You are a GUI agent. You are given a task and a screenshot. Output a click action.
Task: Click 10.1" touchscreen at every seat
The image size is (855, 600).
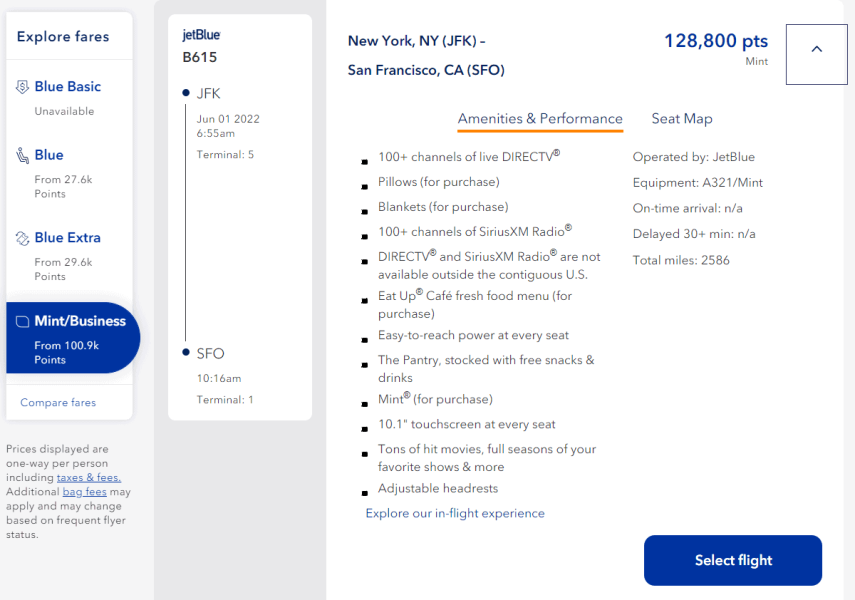click(x=467, y=424)
